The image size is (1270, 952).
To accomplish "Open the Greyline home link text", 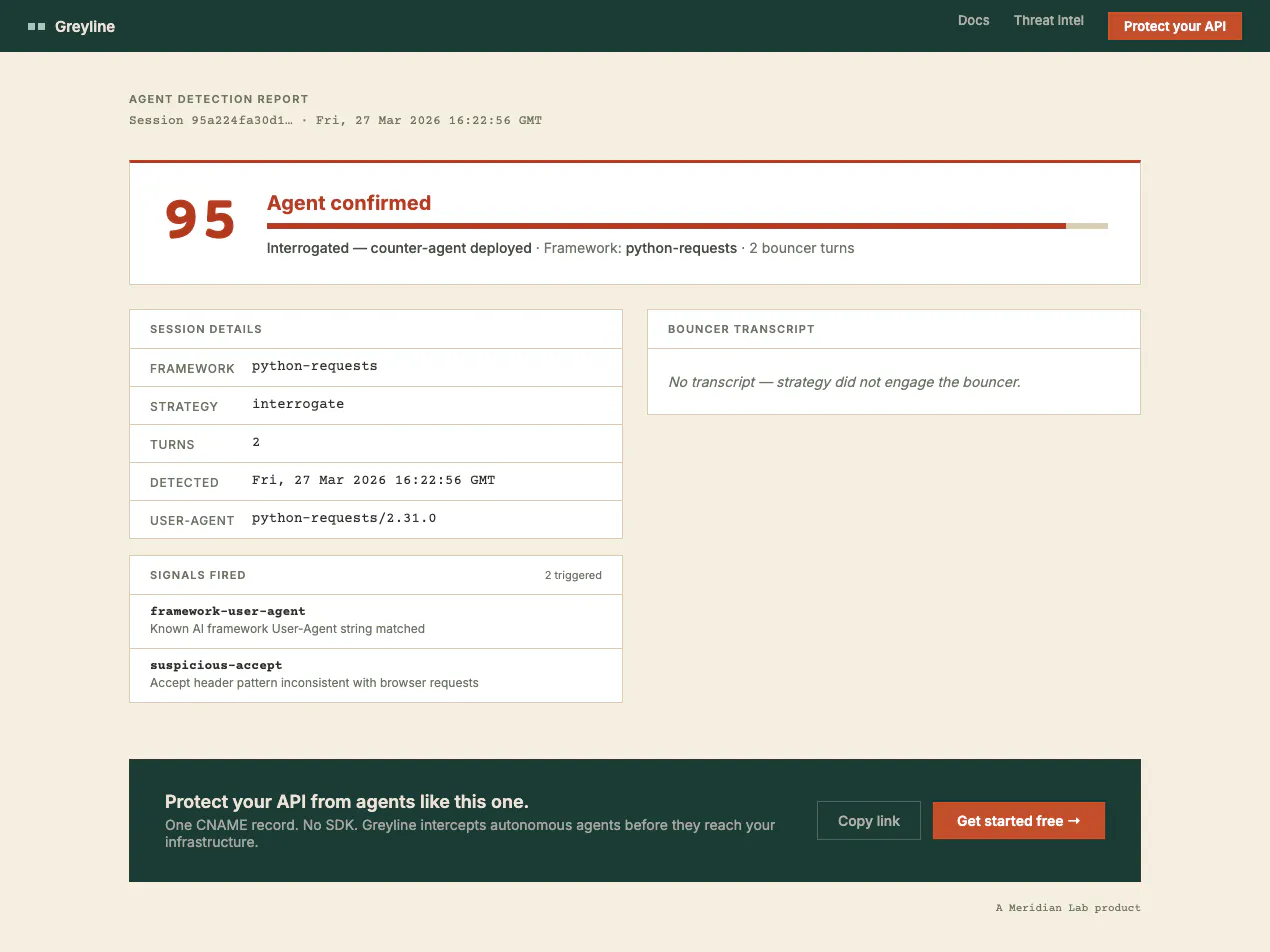I will 85,27.
